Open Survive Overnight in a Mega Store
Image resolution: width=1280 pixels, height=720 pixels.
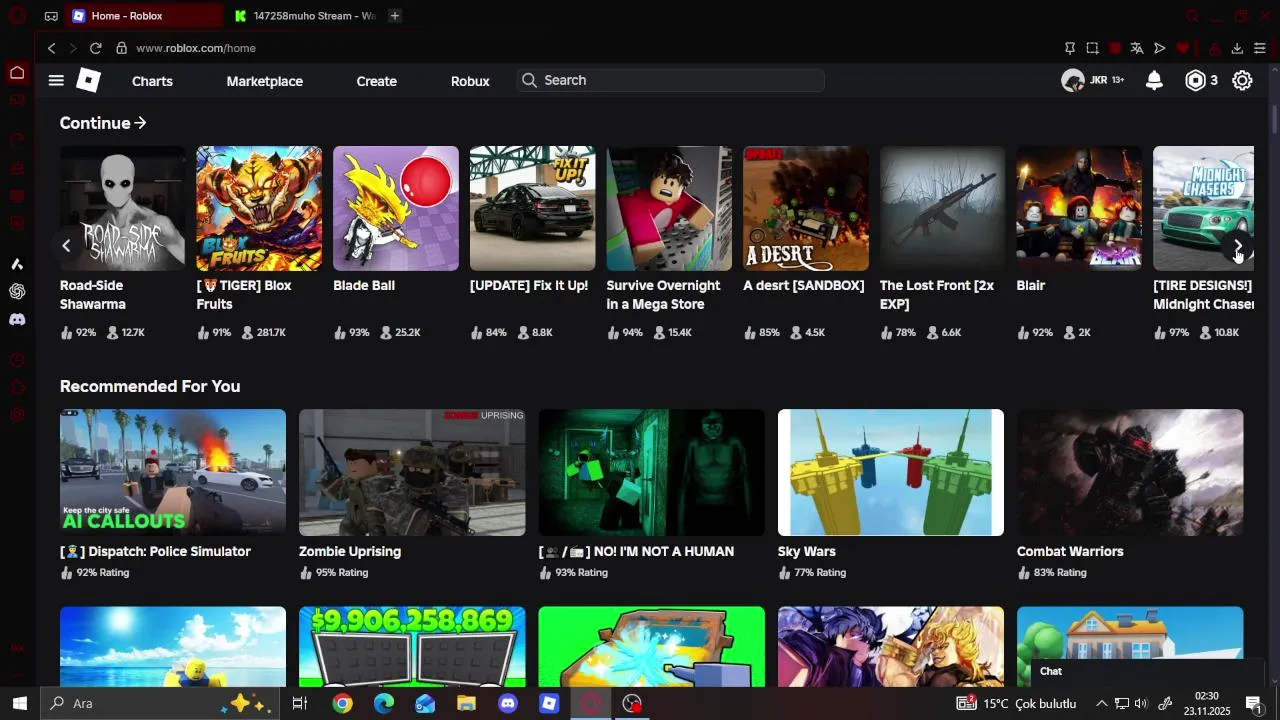tap(669, 208)
